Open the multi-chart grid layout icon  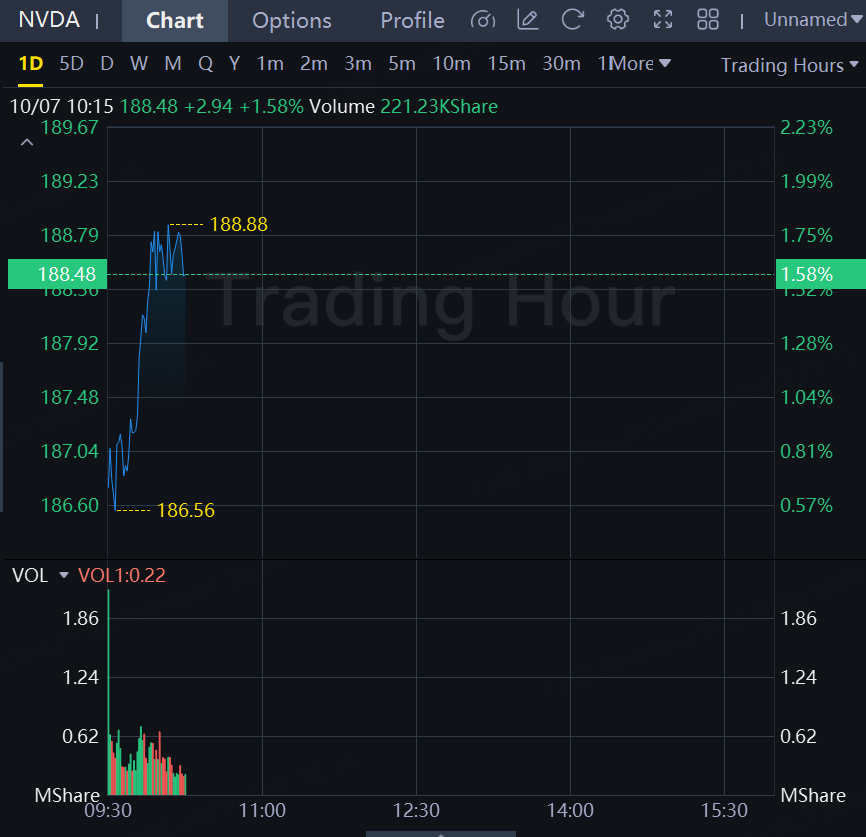707,20
